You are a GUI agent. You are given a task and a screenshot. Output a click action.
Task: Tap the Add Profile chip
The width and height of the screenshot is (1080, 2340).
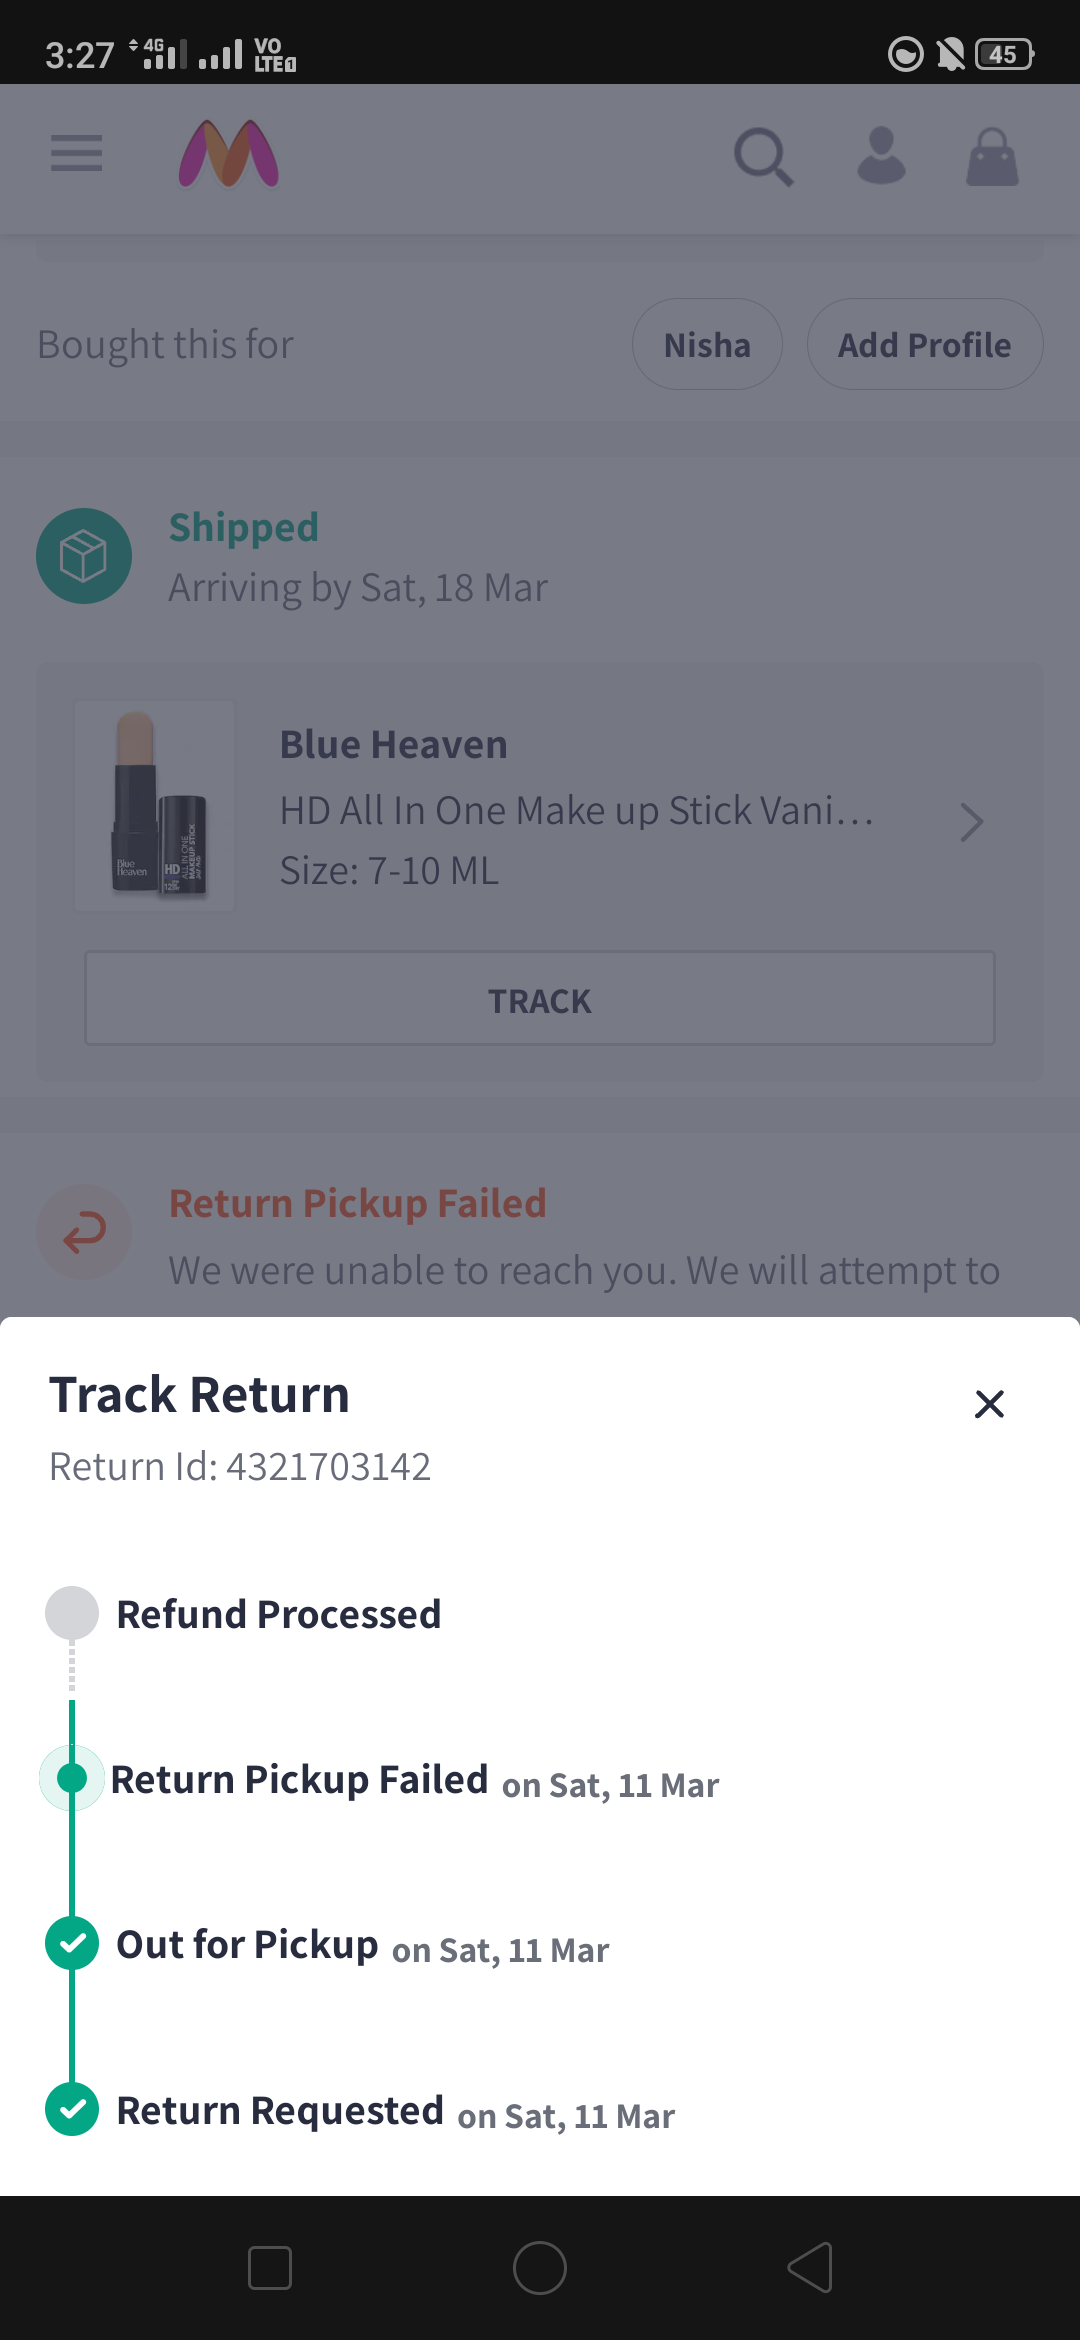point(924,345)
